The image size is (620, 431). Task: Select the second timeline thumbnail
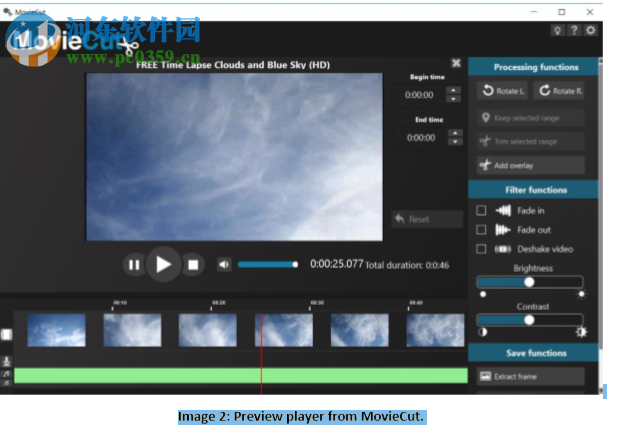(132, 330)
